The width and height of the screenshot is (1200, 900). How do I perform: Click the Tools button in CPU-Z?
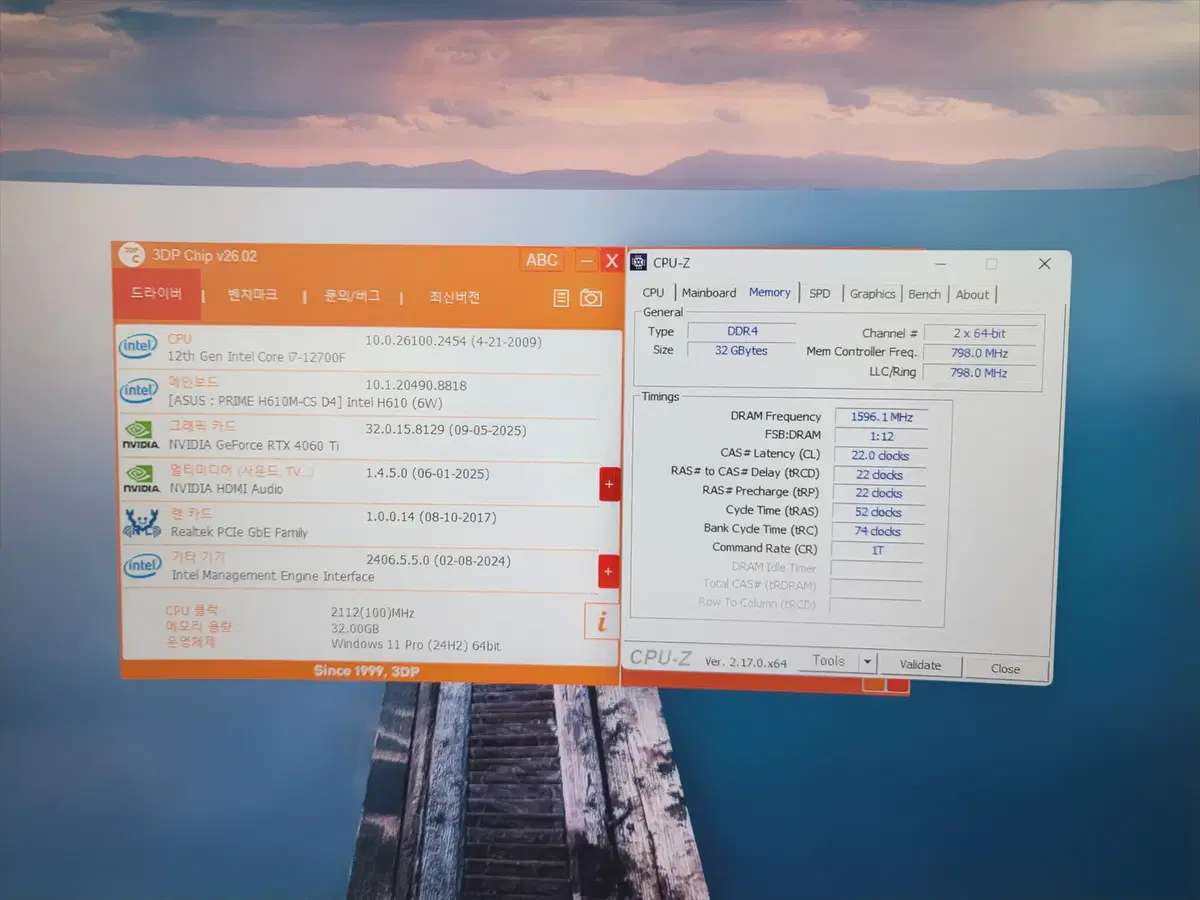click(829, 661)
